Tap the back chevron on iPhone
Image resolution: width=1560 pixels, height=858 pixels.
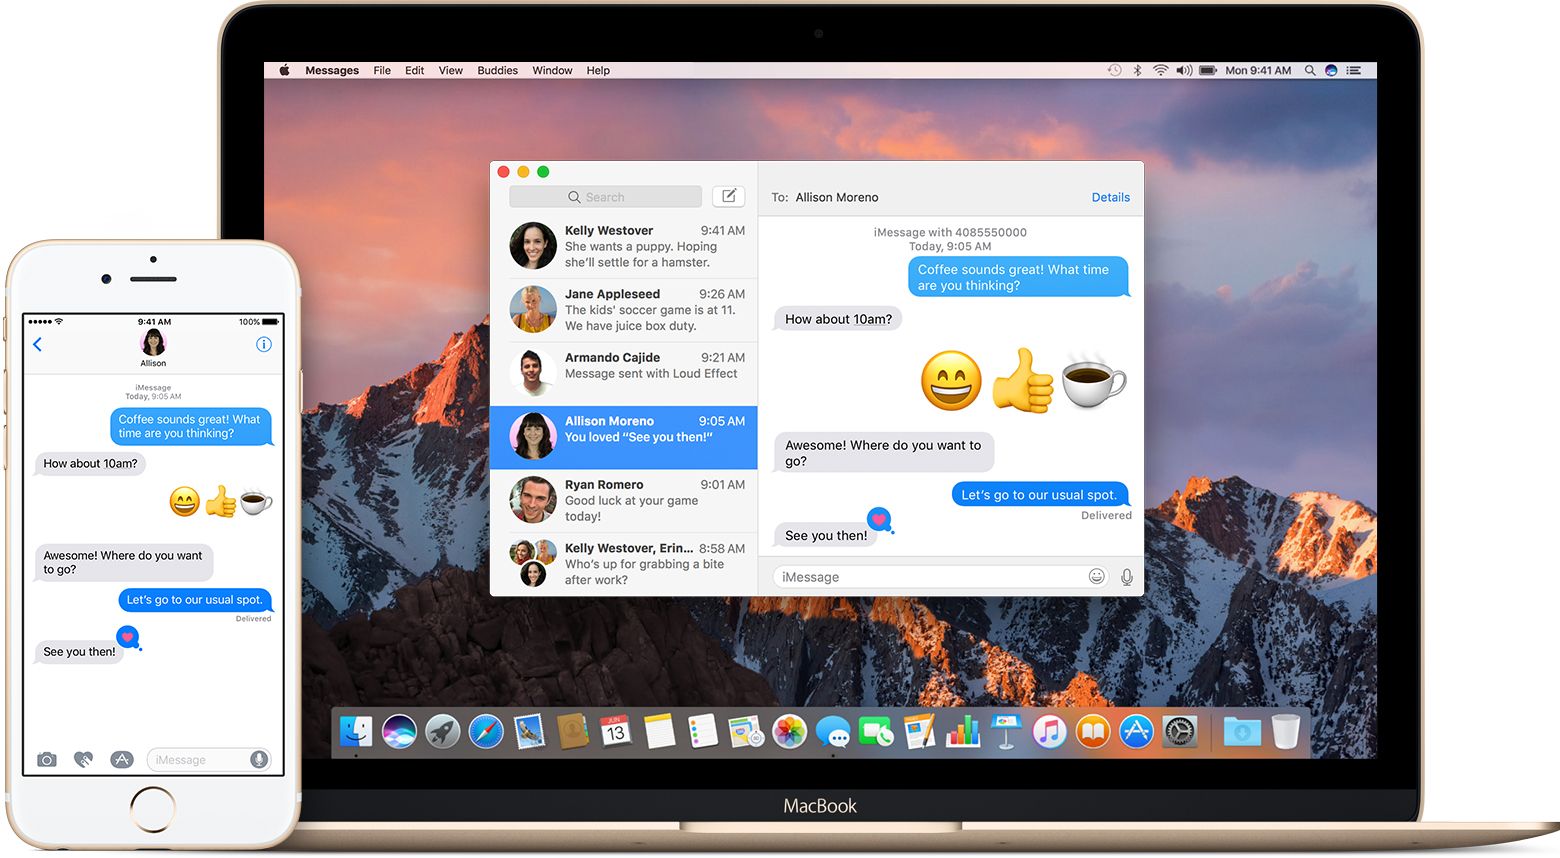point(38,344)
